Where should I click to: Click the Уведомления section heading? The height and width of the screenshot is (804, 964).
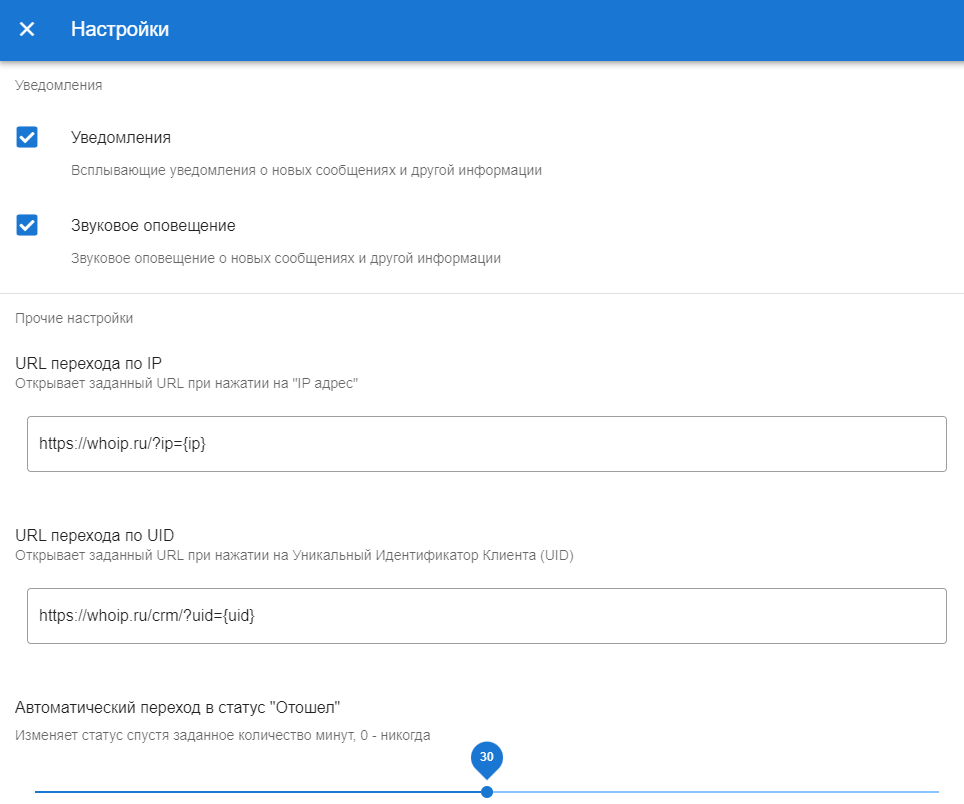click(x=59, y=86)
